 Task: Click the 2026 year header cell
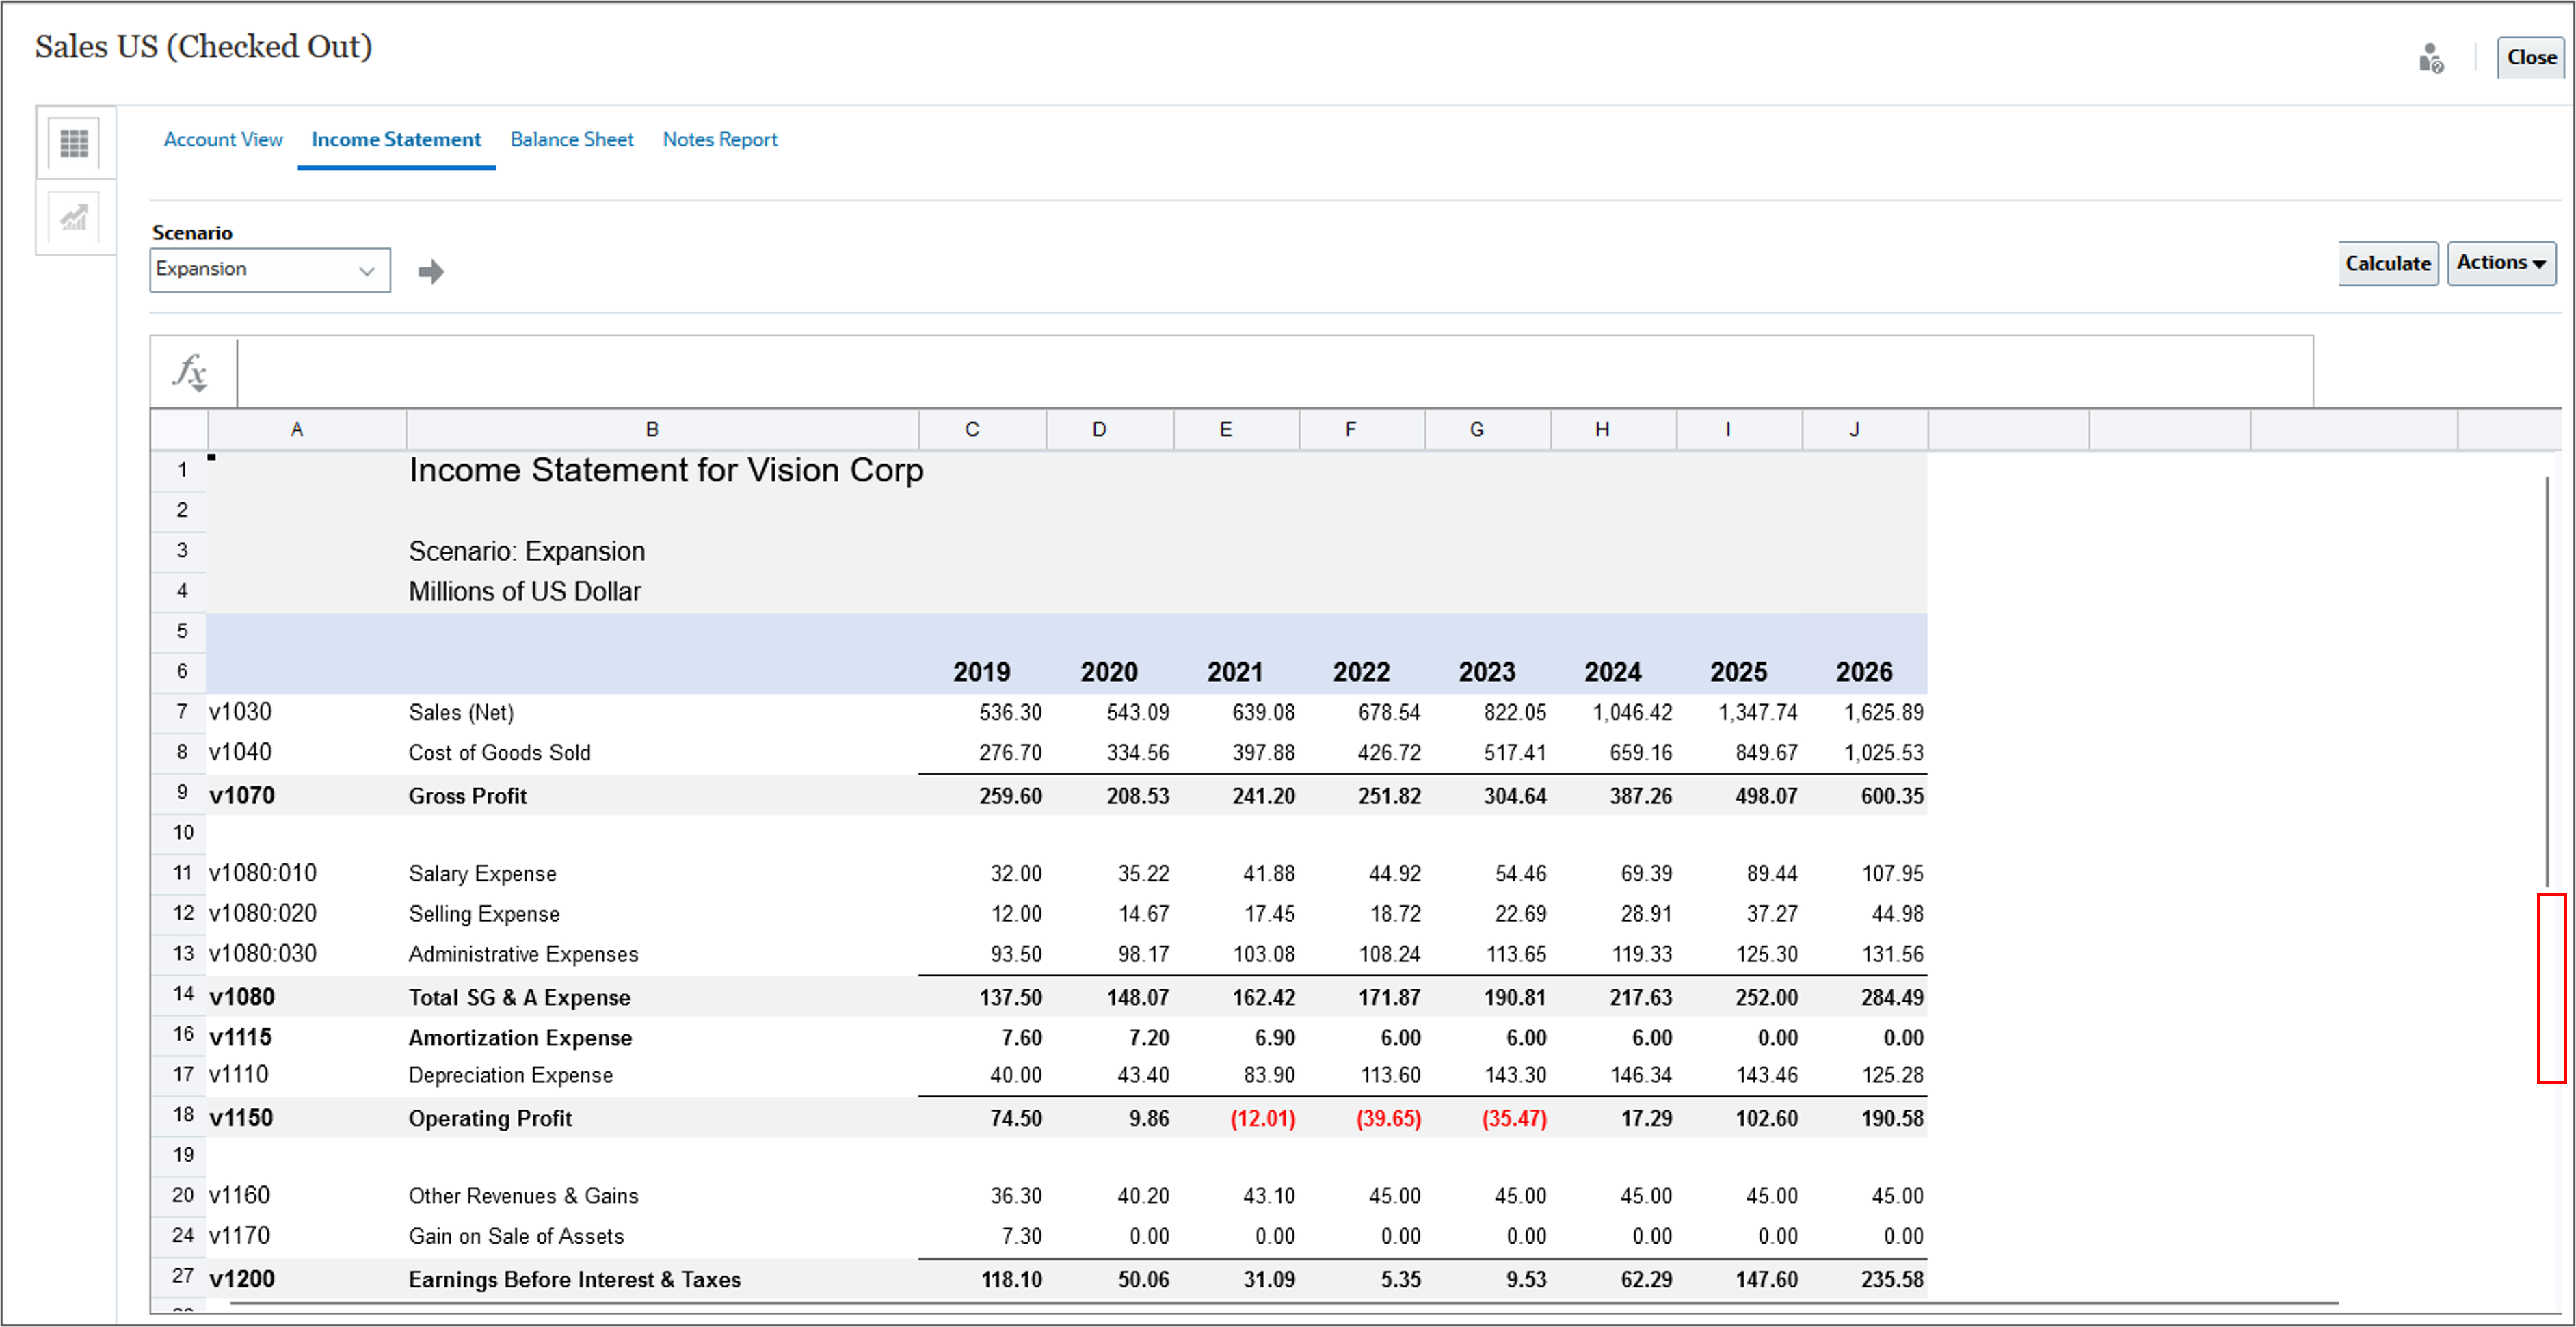click(1864, 672)
